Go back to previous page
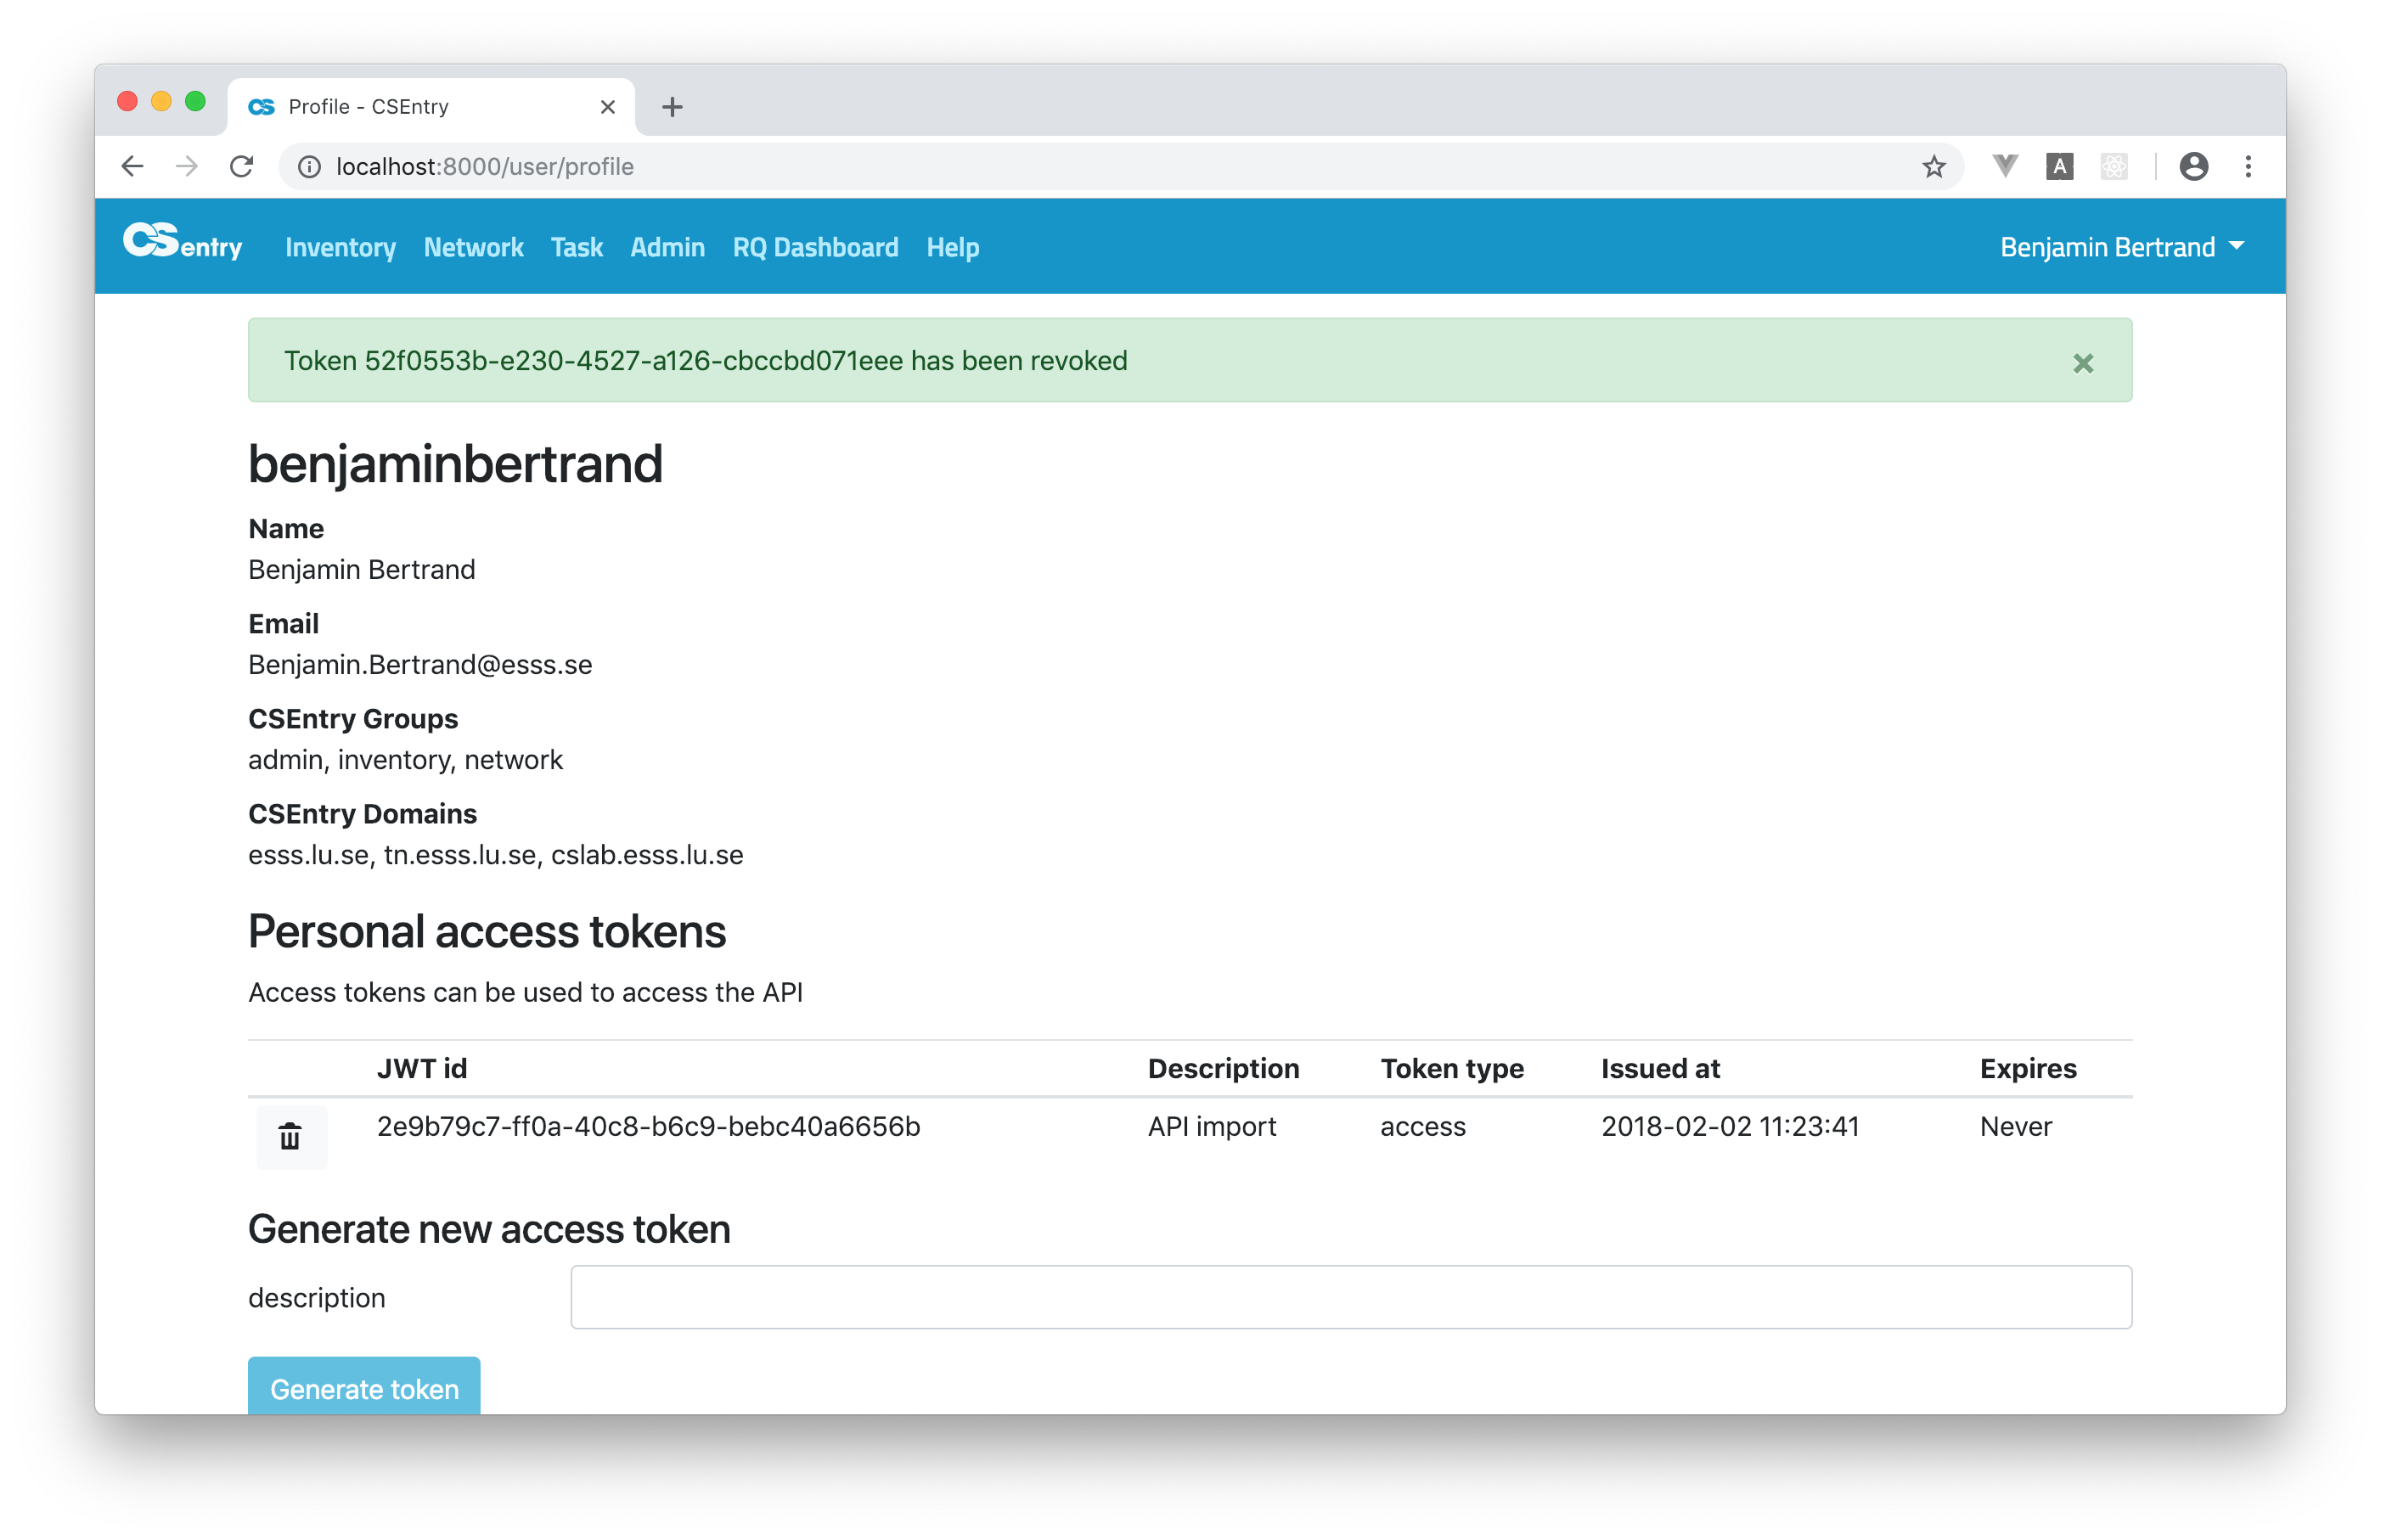This screenshot has width=2381, height=1540. (x=132, y=167)
